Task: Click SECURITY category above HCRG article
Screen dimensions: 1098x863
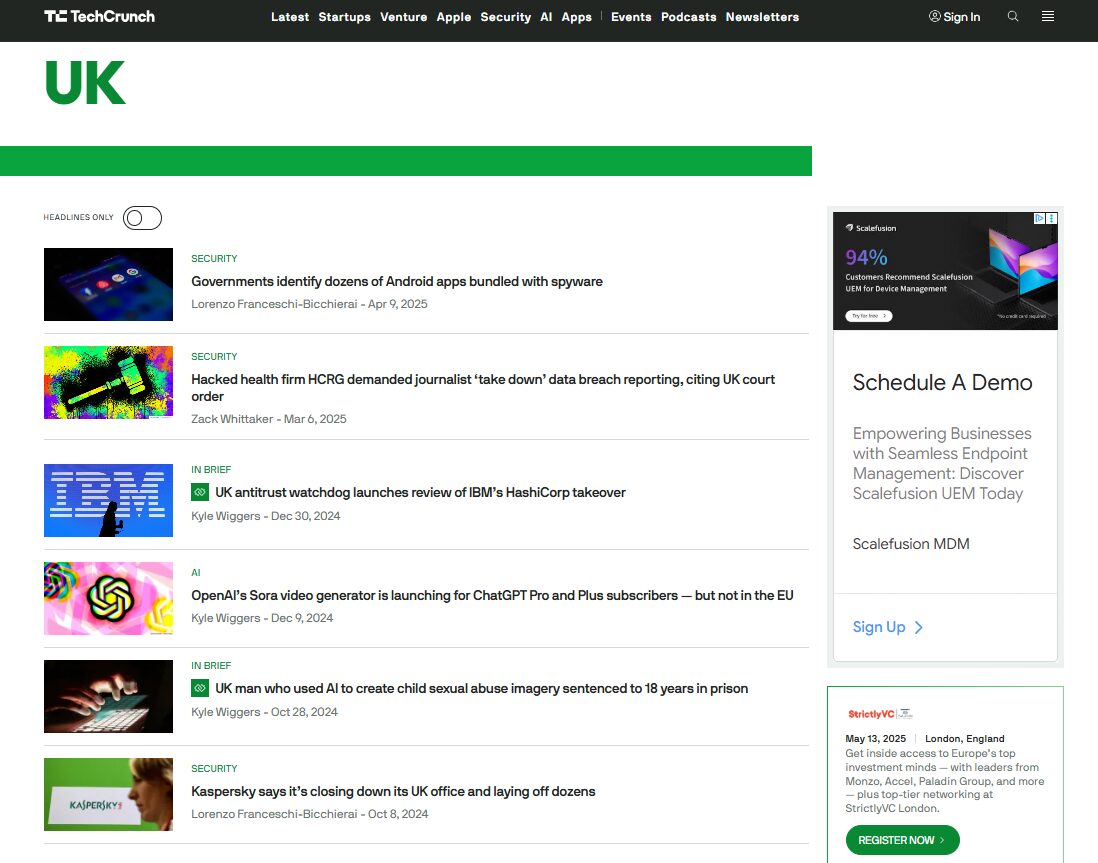Action: tap(214, 357)
